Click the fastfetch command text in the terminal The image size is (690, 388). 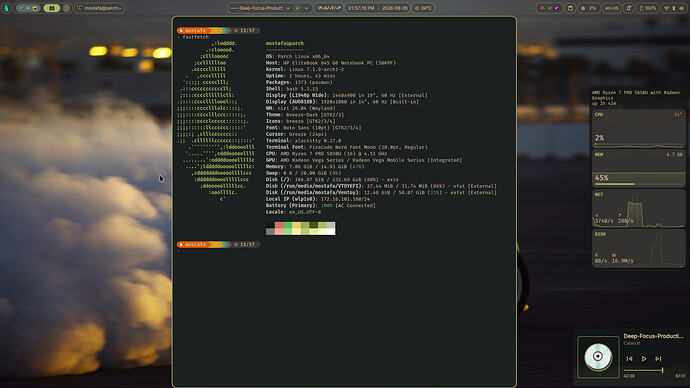[195, 37]
